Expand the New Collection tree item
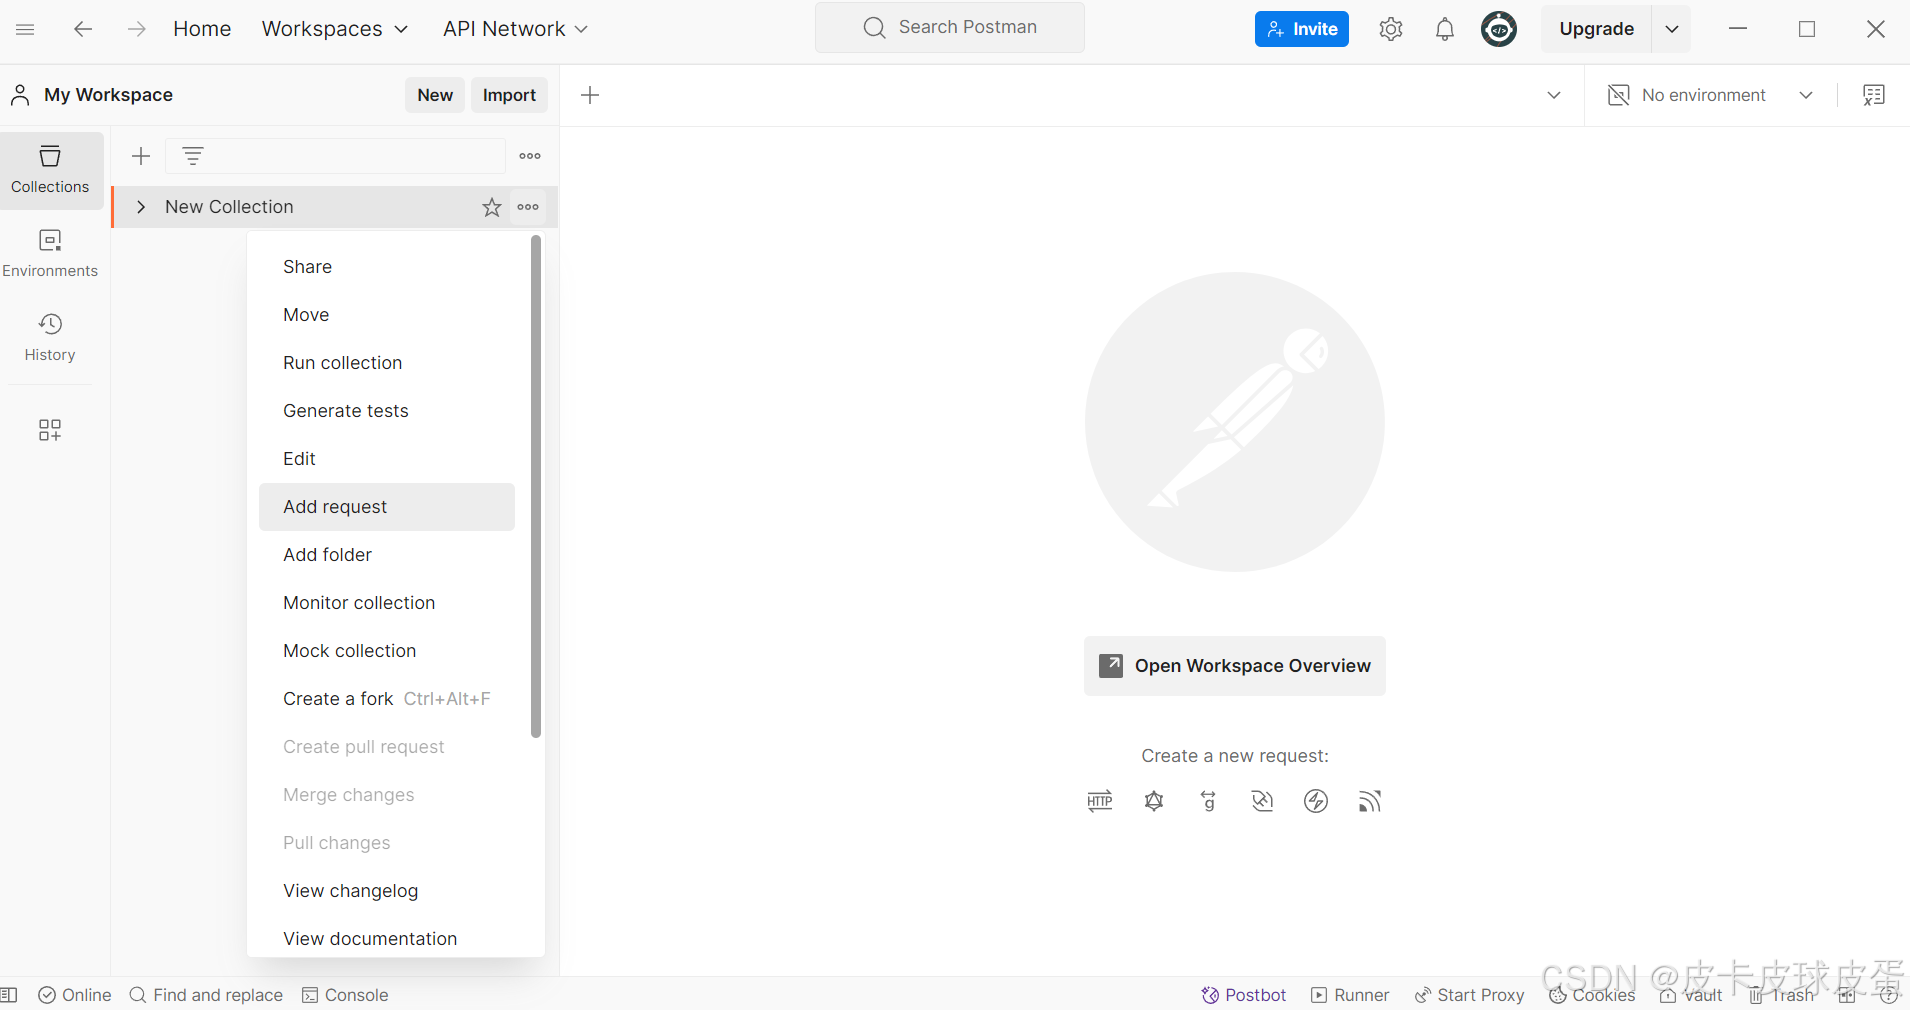 [x=141, y=207]
